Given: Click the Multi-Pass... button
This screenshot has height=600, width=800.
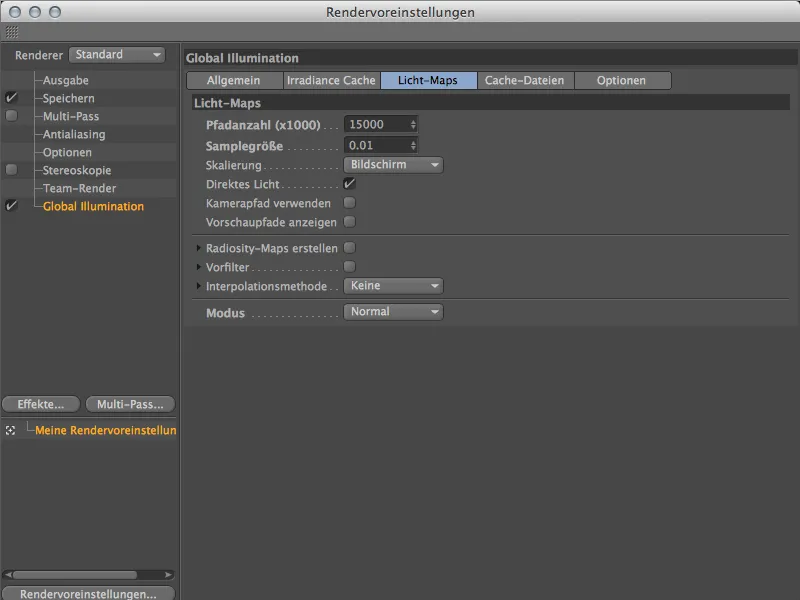Looking at the screenshot, I should pyautogui.click(x=130, y=404).
